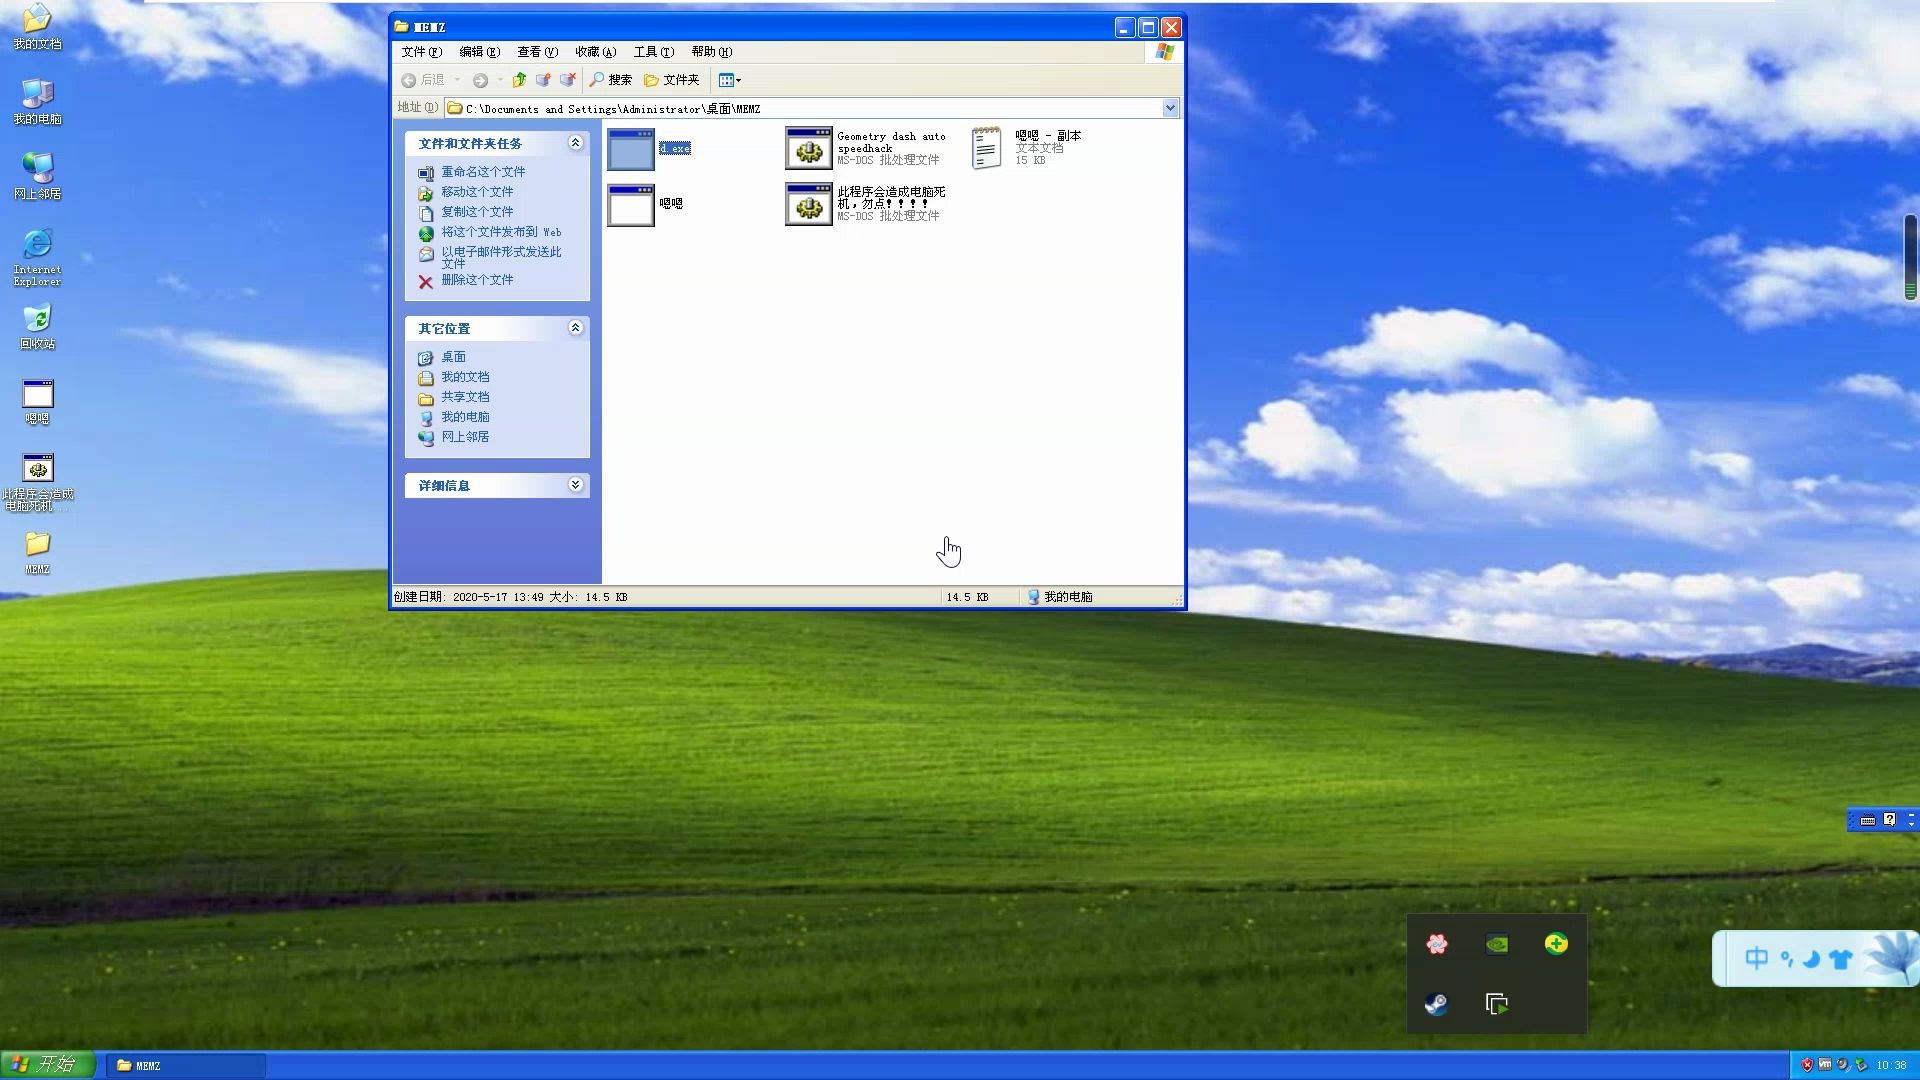Click 重命名这个文件 link
The width and height of the screenshot is (1920, 1080).
(x=483, y=172)
